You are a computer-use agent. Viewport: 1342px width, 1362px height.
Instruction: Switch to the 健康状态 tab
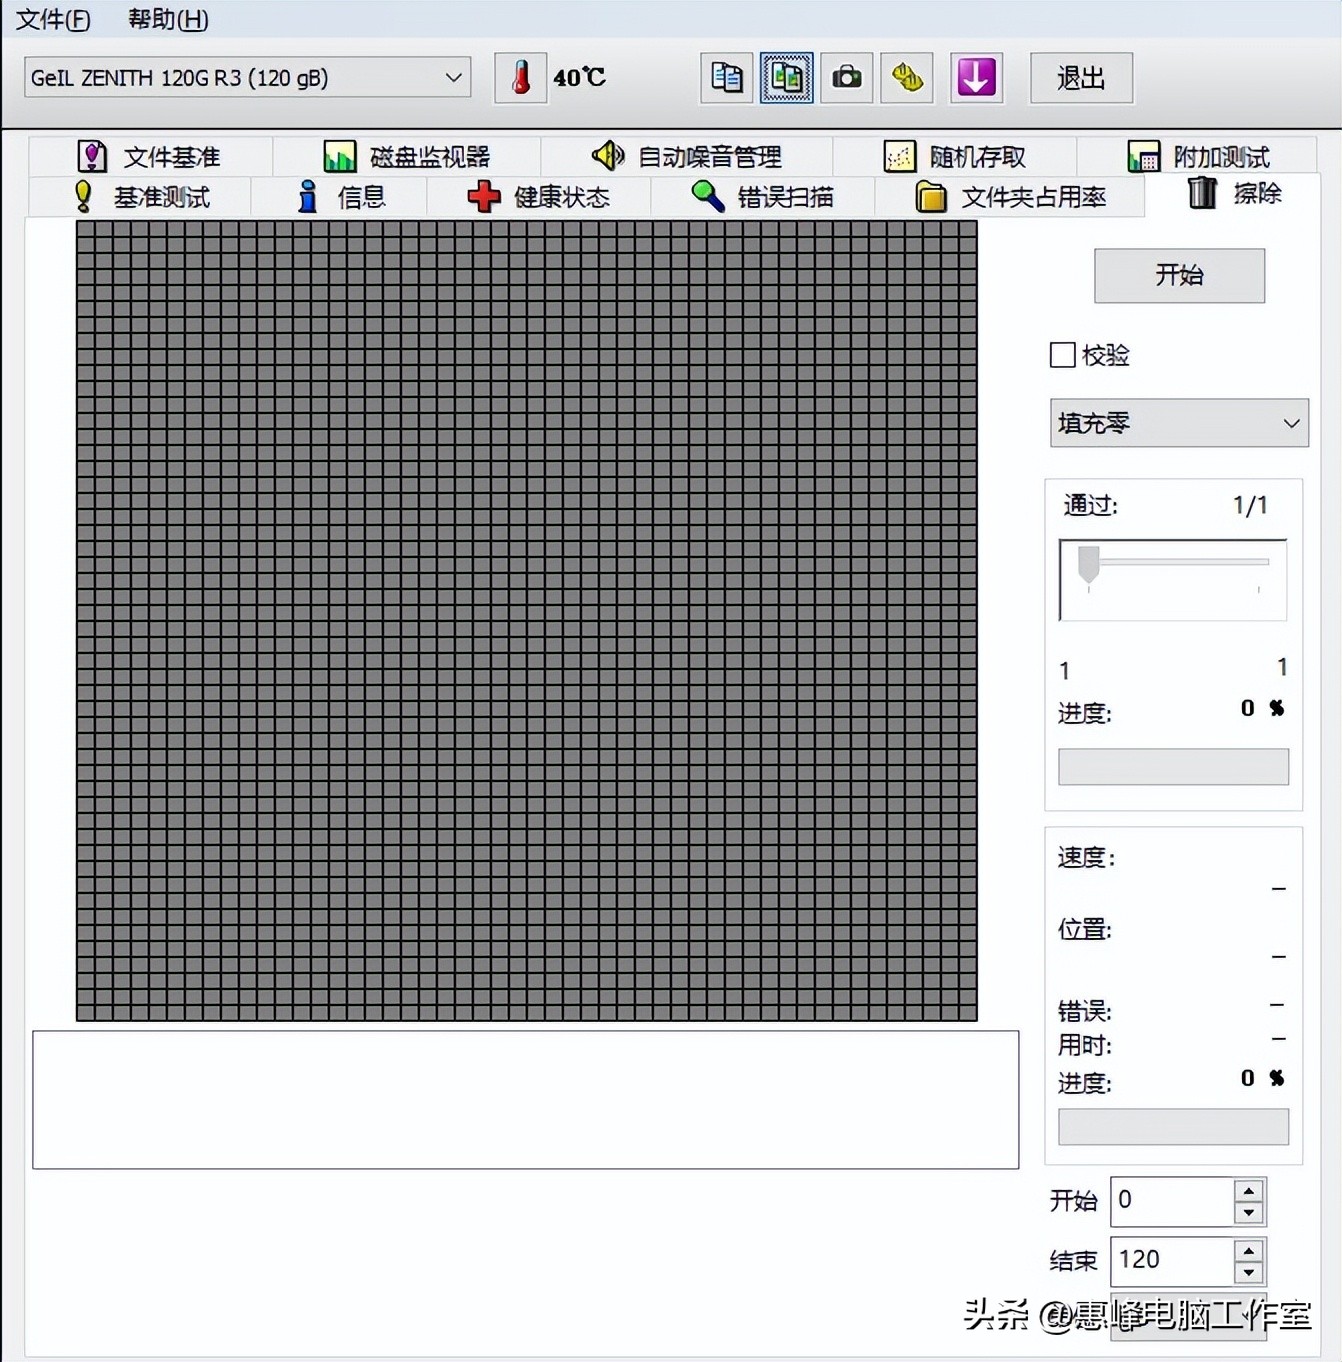pyautogui.click(x=539, y=197)
